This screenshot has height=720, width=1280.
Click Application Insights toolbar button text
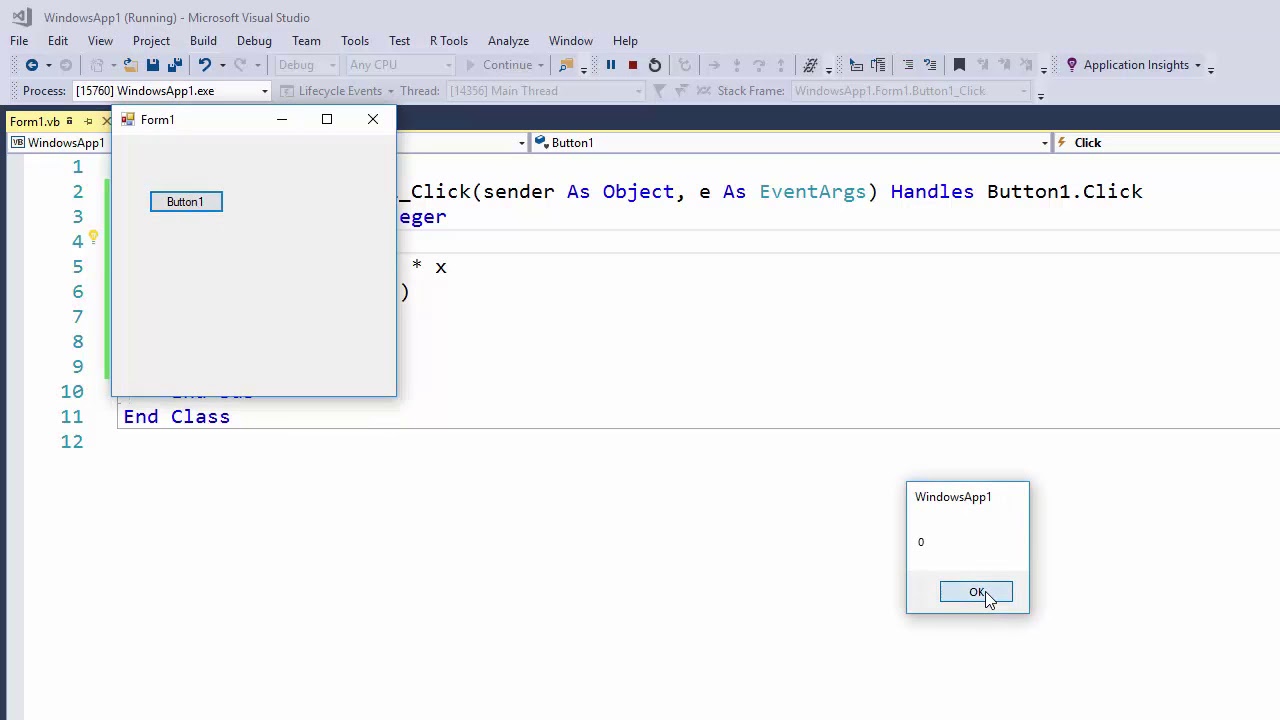point(1136,65)
